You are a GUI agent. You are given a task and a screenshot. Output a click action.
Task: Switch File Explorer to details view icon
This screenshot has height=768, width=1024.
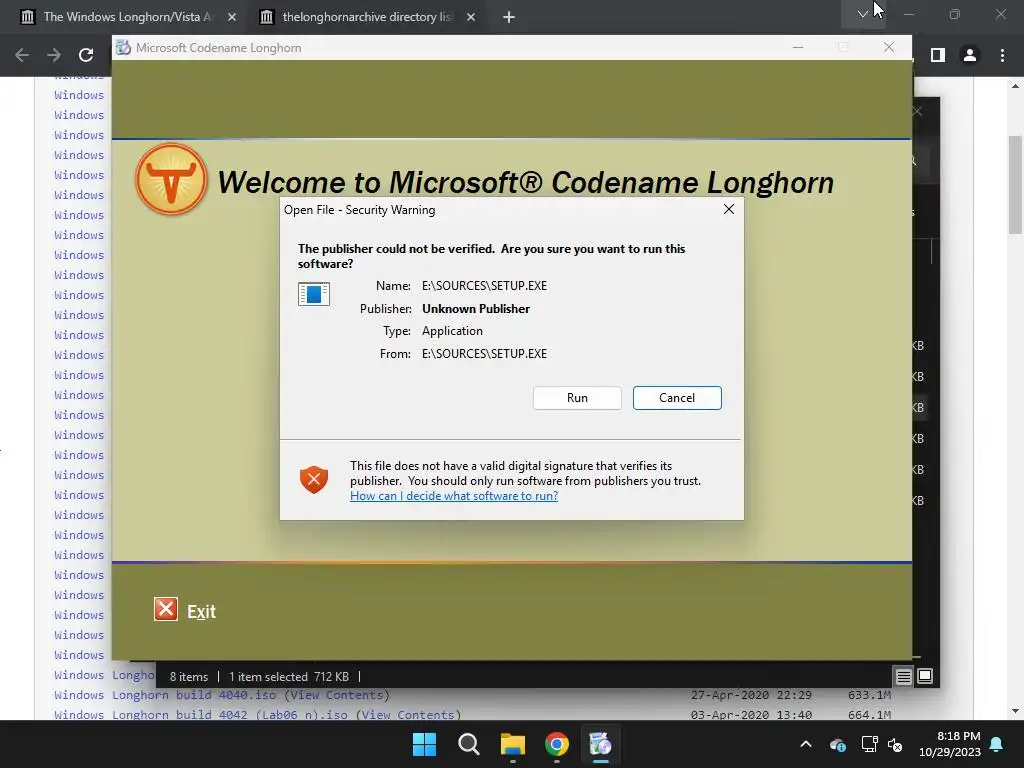[903, 677]
